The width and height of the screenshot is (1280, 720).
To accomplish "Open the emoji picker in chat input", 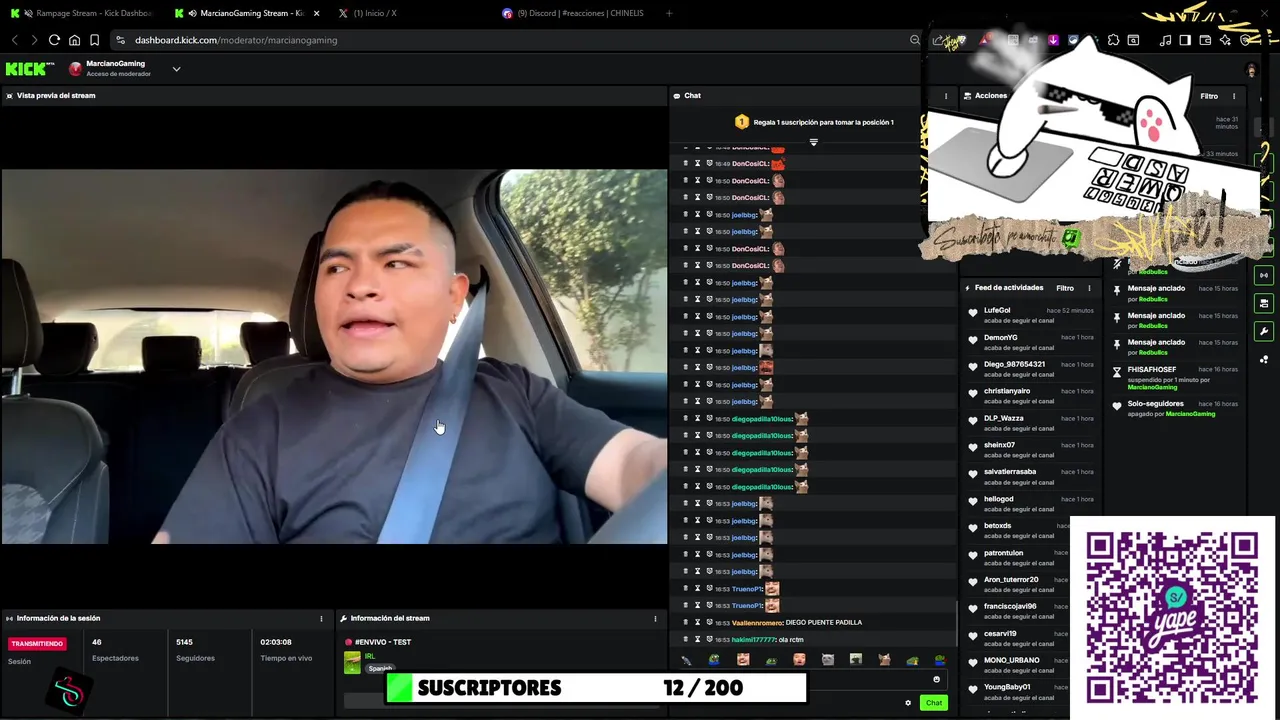I will [x=937, y=680].
